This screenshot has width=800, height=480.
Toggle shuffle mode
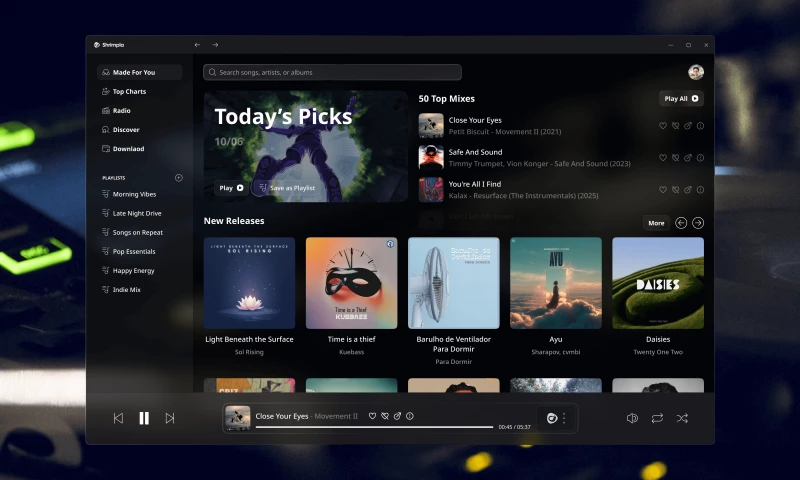click(x=682, y=418)
